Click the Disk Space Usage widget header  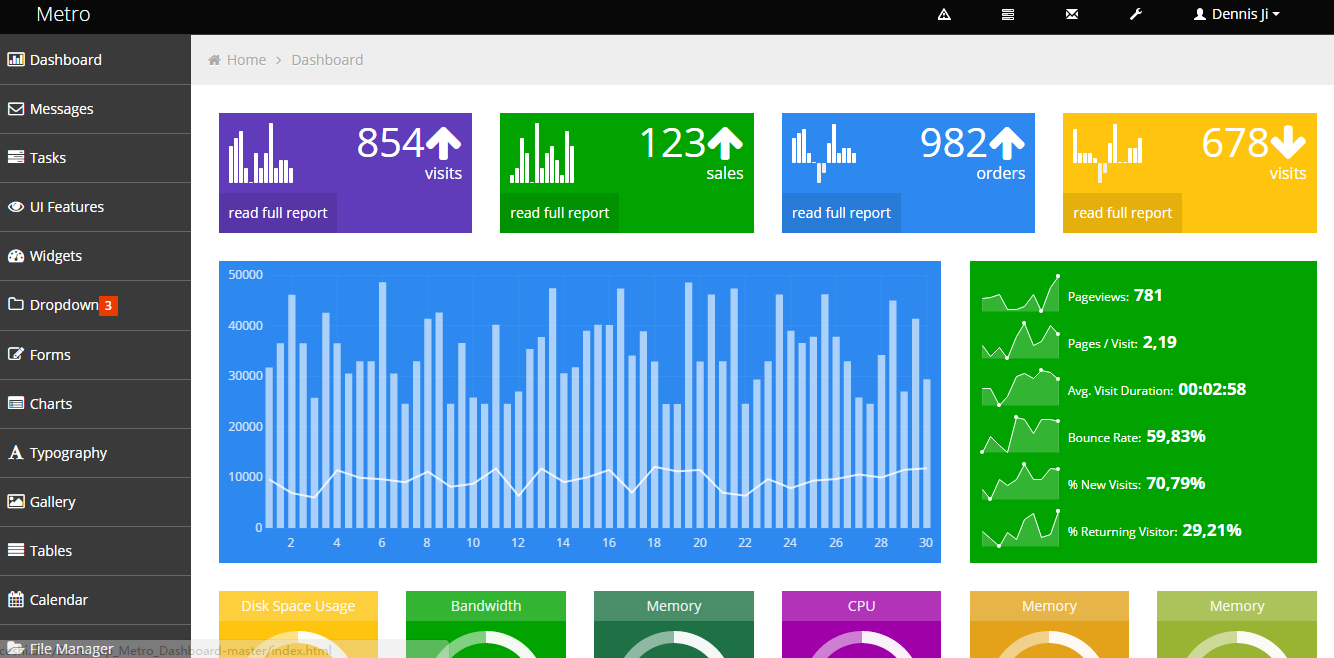pyautogui.click(x=298, y=606)
